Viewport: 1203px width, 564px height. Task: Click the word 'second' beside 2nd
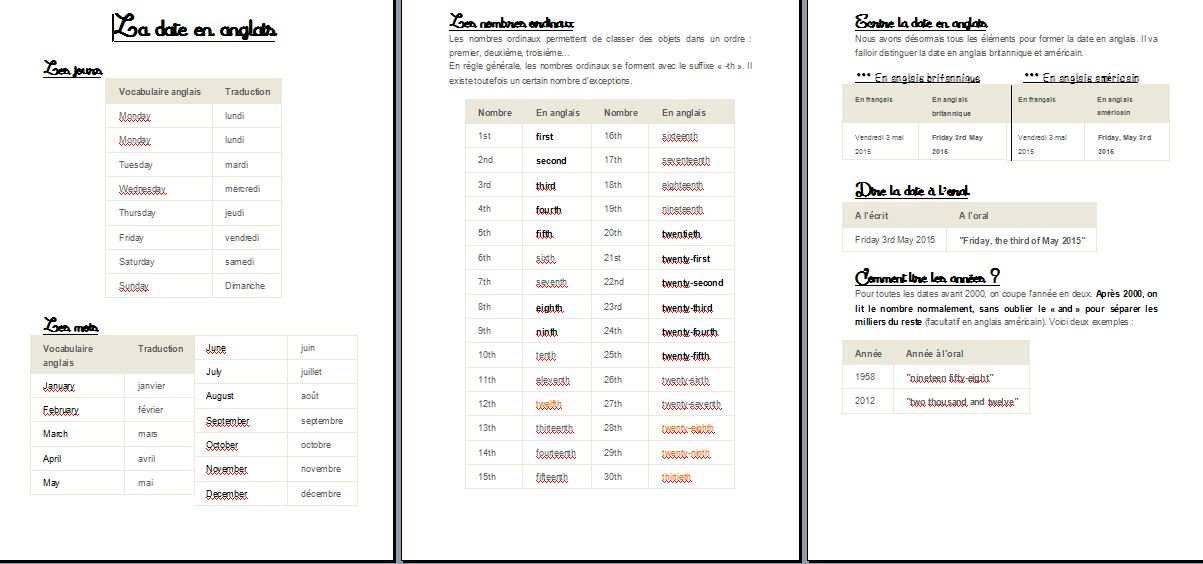click(x=551, y=160)
